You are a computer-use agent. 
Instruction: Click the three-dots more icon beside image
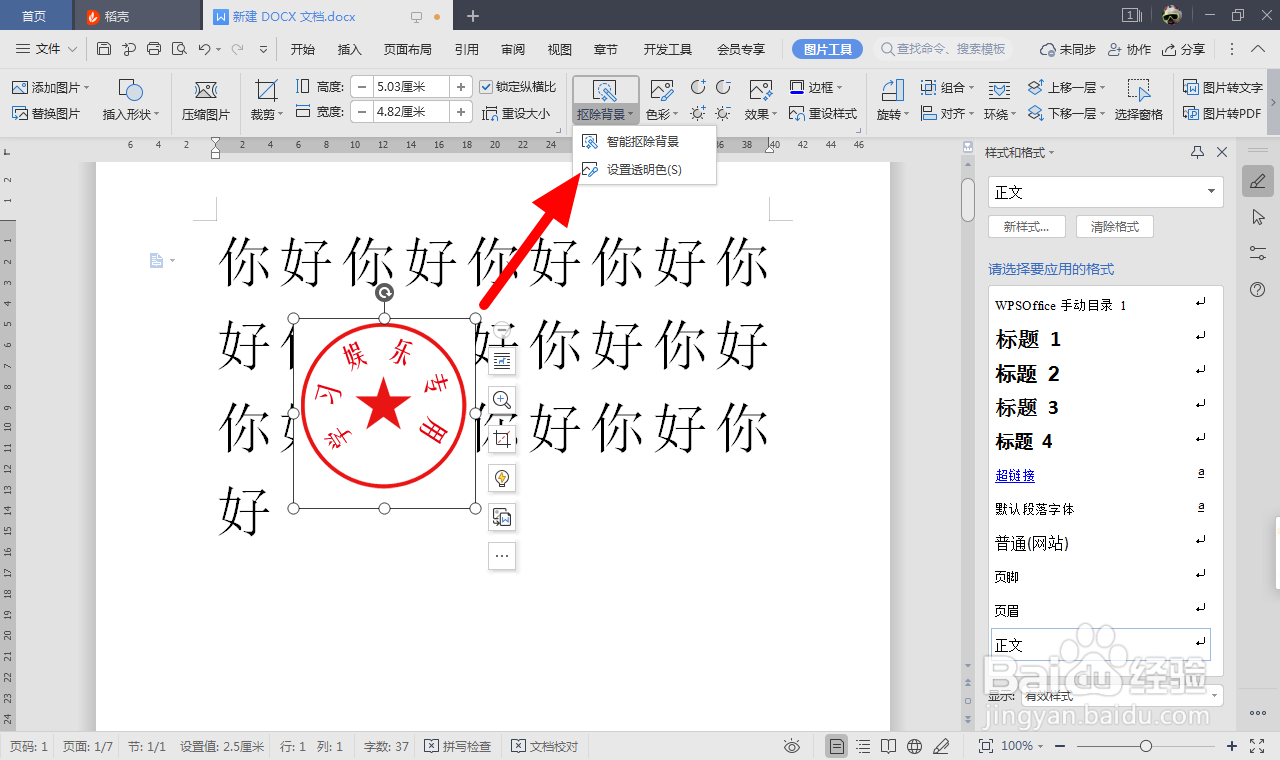click(502, 556)
